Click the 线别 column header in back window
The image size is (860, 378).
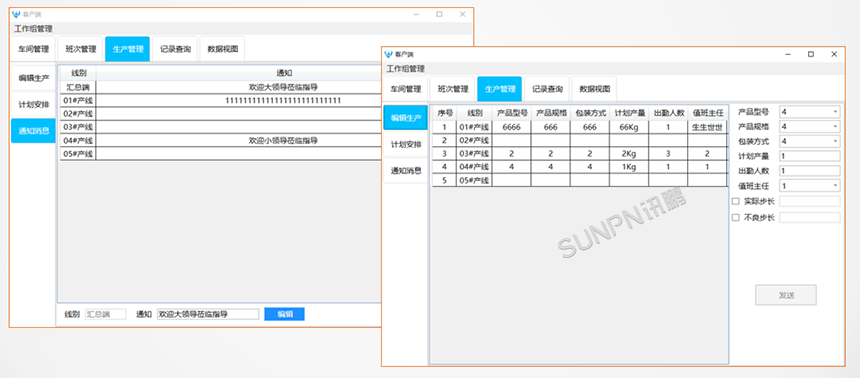pyautogui.click(x=78, y=73)
